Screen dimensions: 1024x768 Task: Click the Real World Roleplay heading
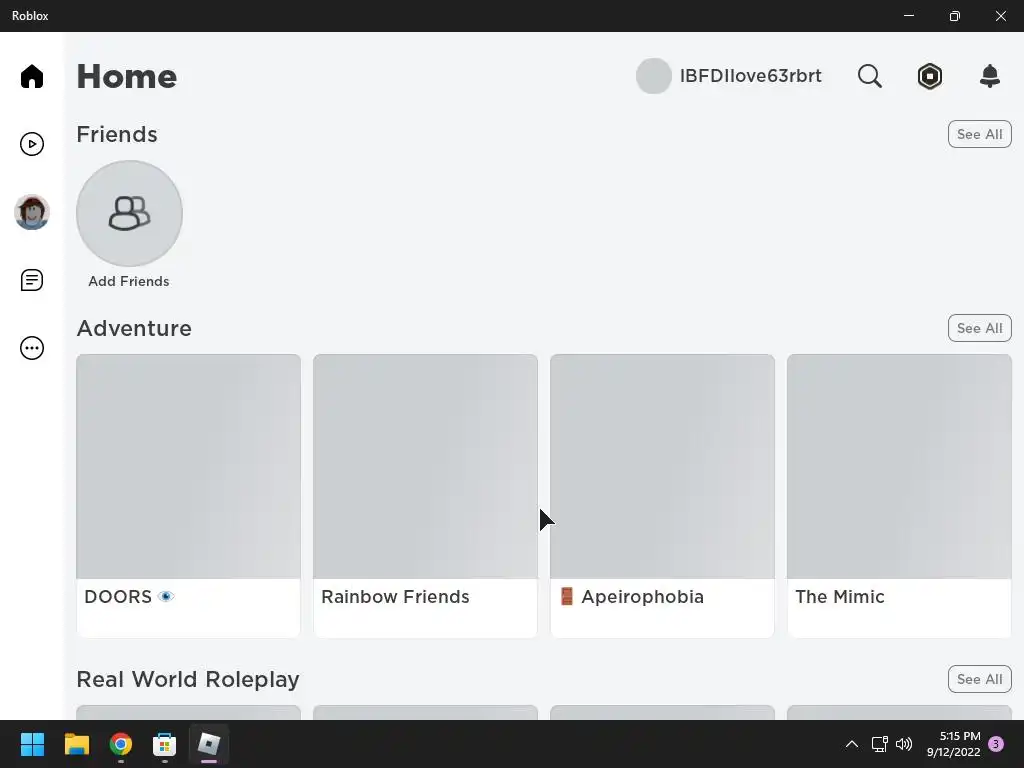point(188,679)
